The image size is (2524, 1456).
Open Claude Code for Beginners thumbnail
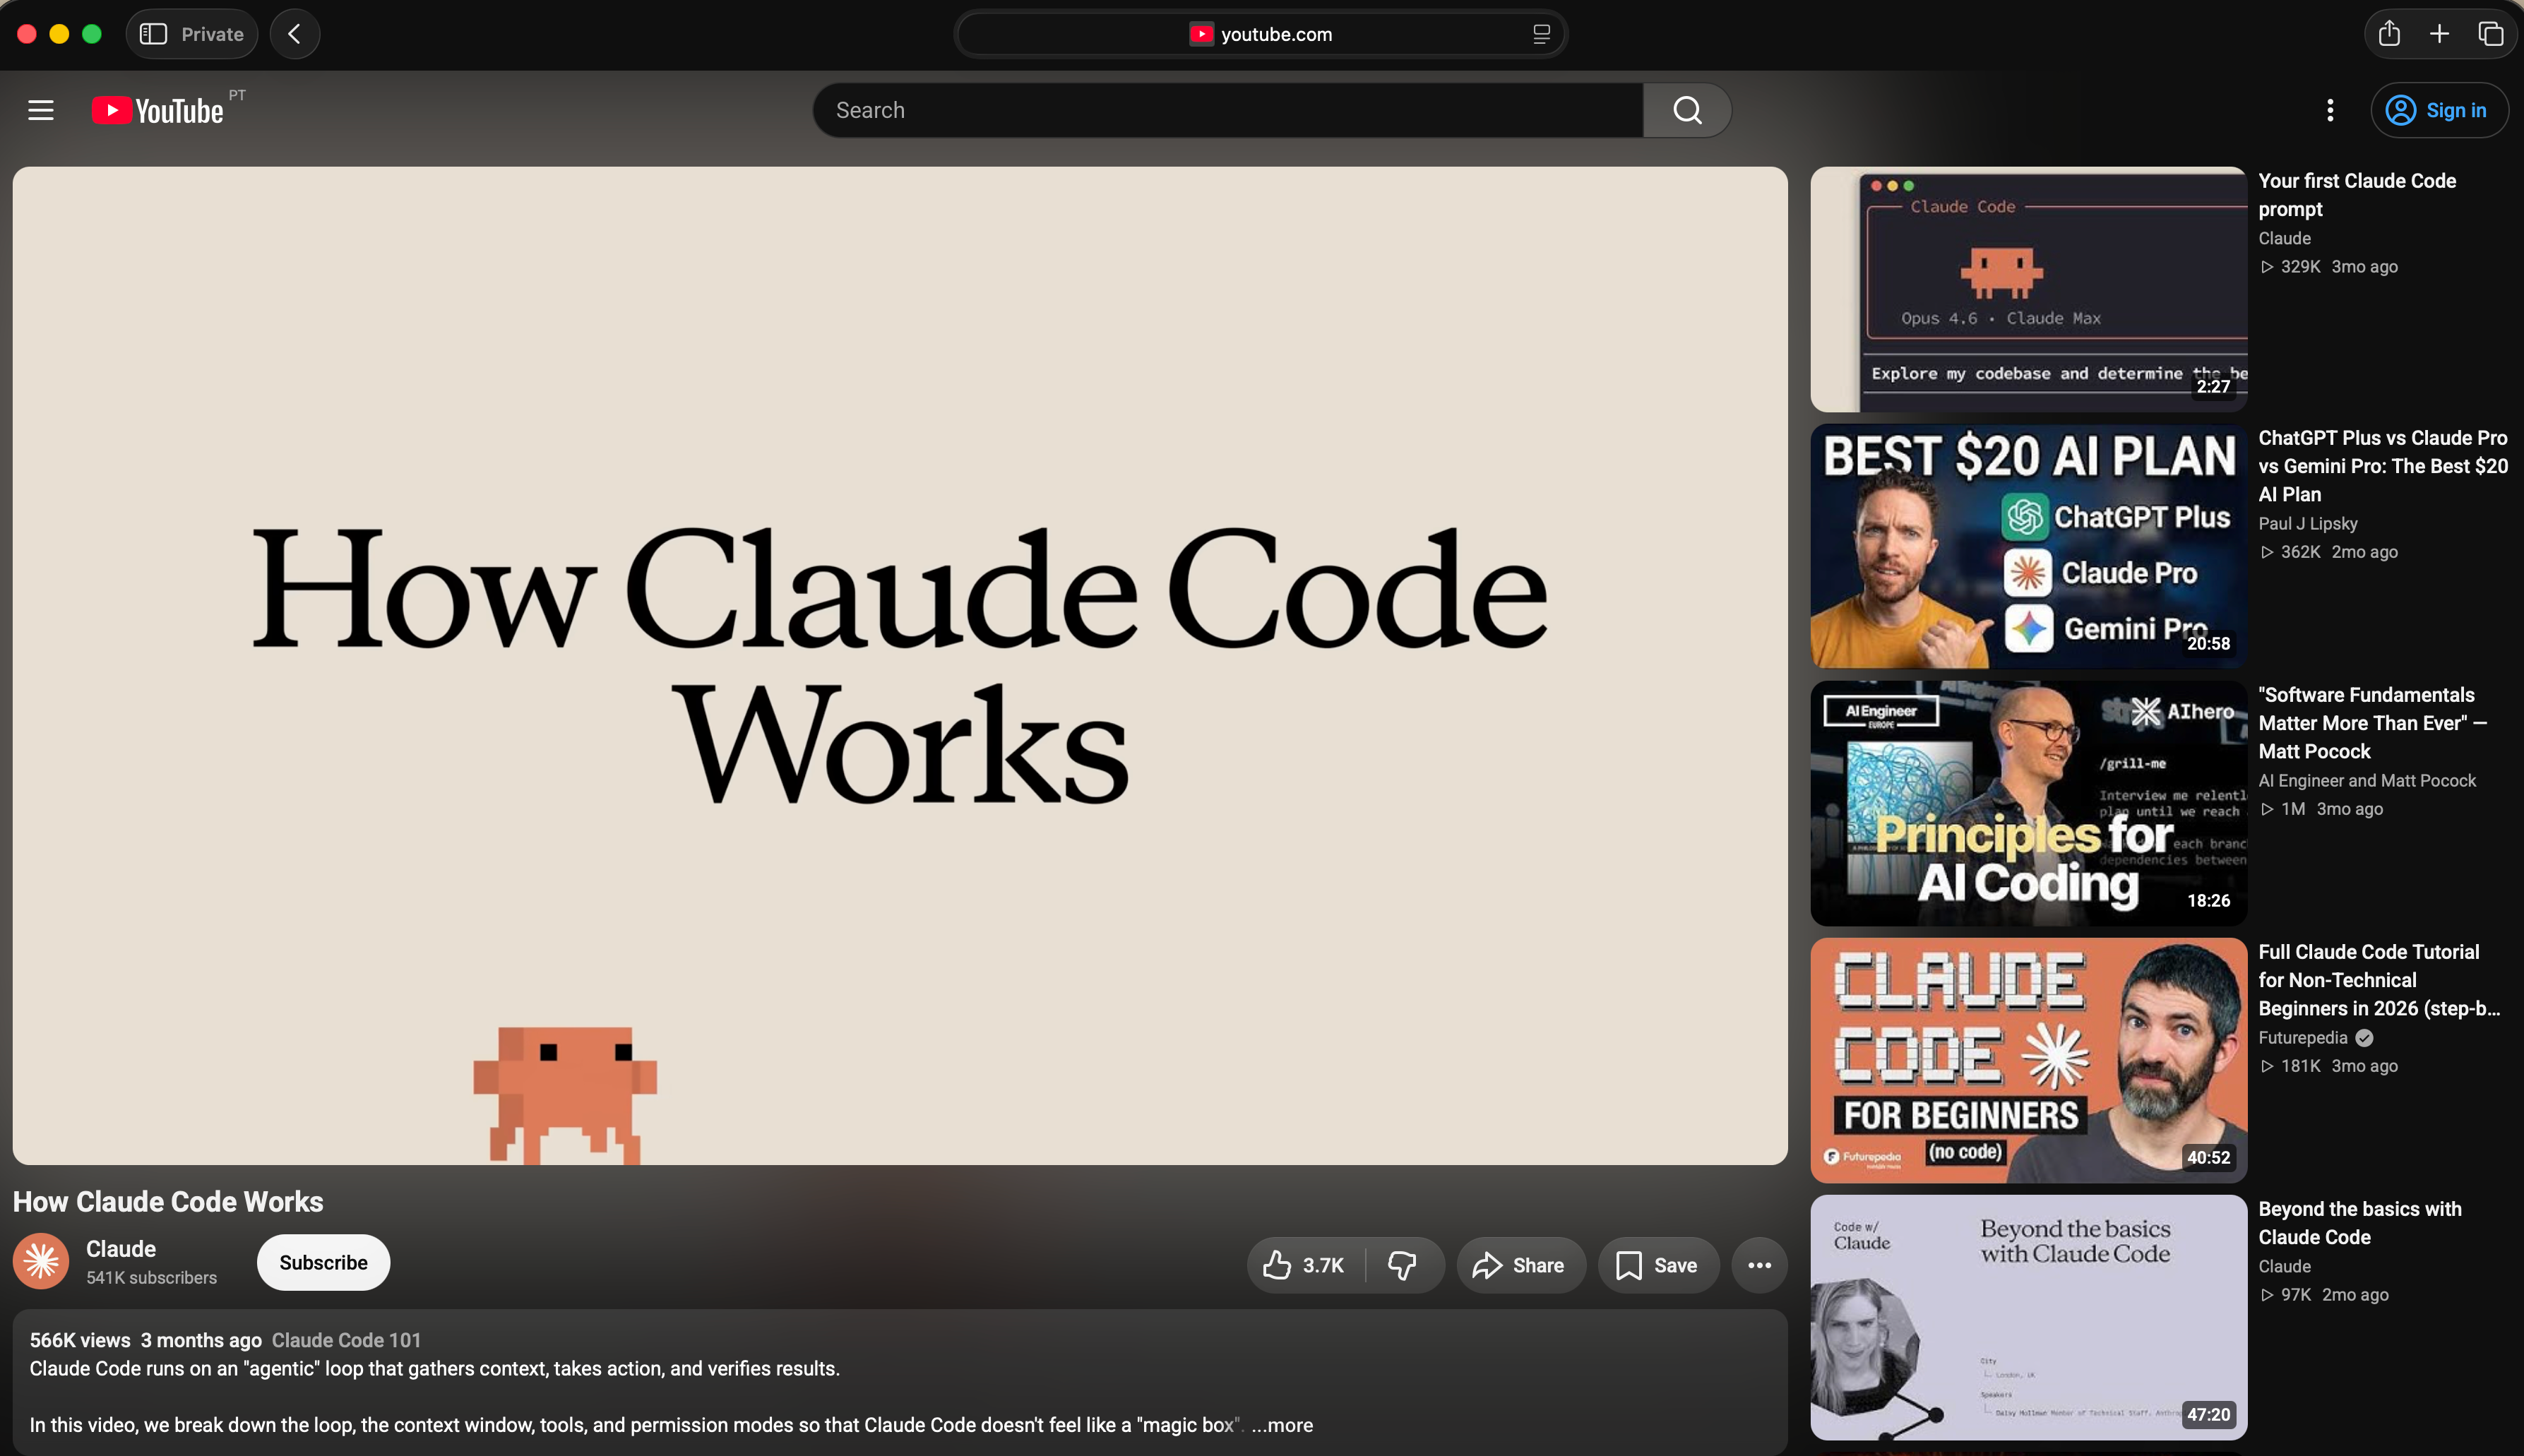click(x=2029, y=1060)
